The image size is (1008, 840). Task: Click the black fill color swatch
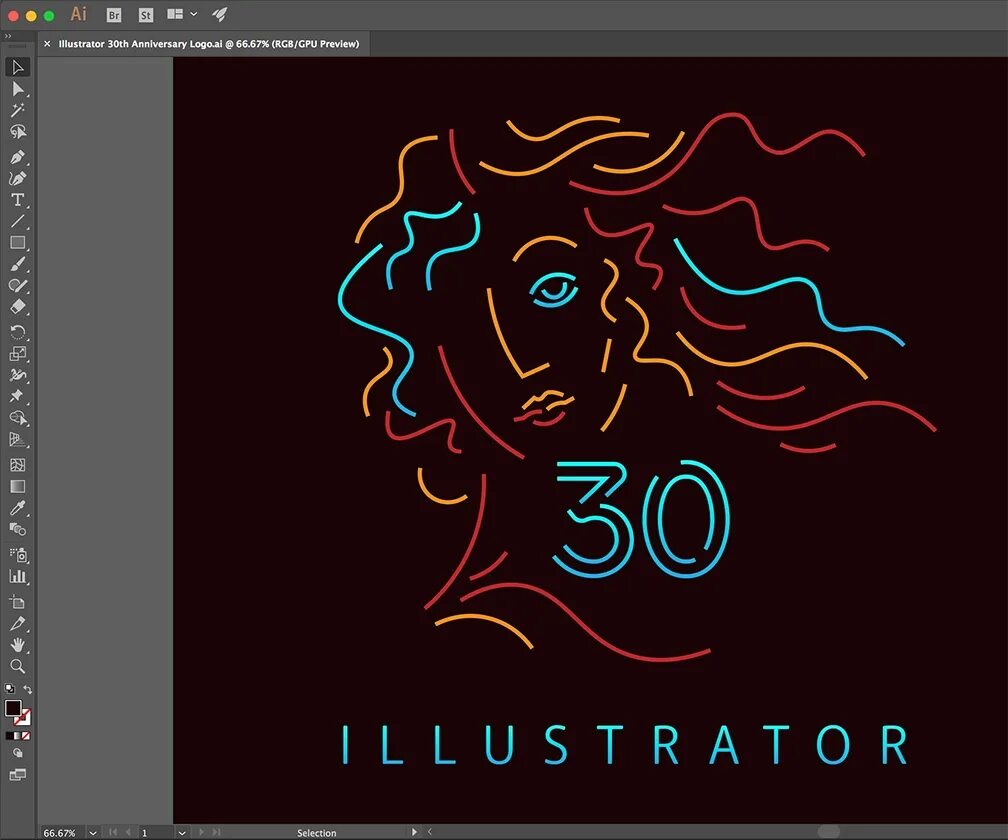click(x=13, y=708)
